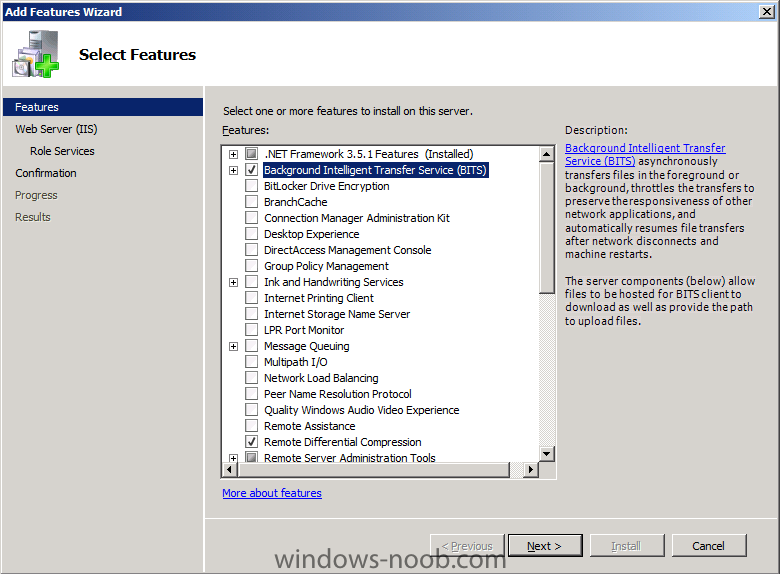Screen dimensions: 780x574
Task: Click the horizontal scroll right arrow
Action: 531,469
